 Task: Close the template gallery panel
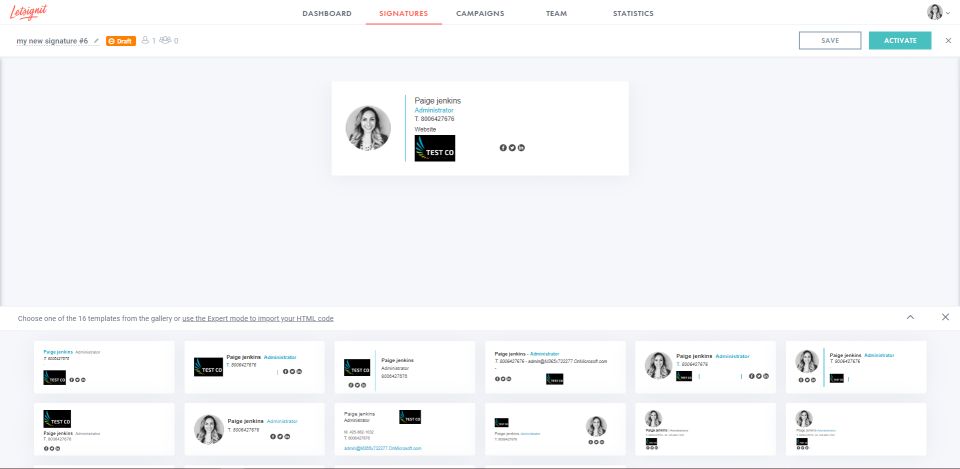pyautogui.click(x=945, y=317)
